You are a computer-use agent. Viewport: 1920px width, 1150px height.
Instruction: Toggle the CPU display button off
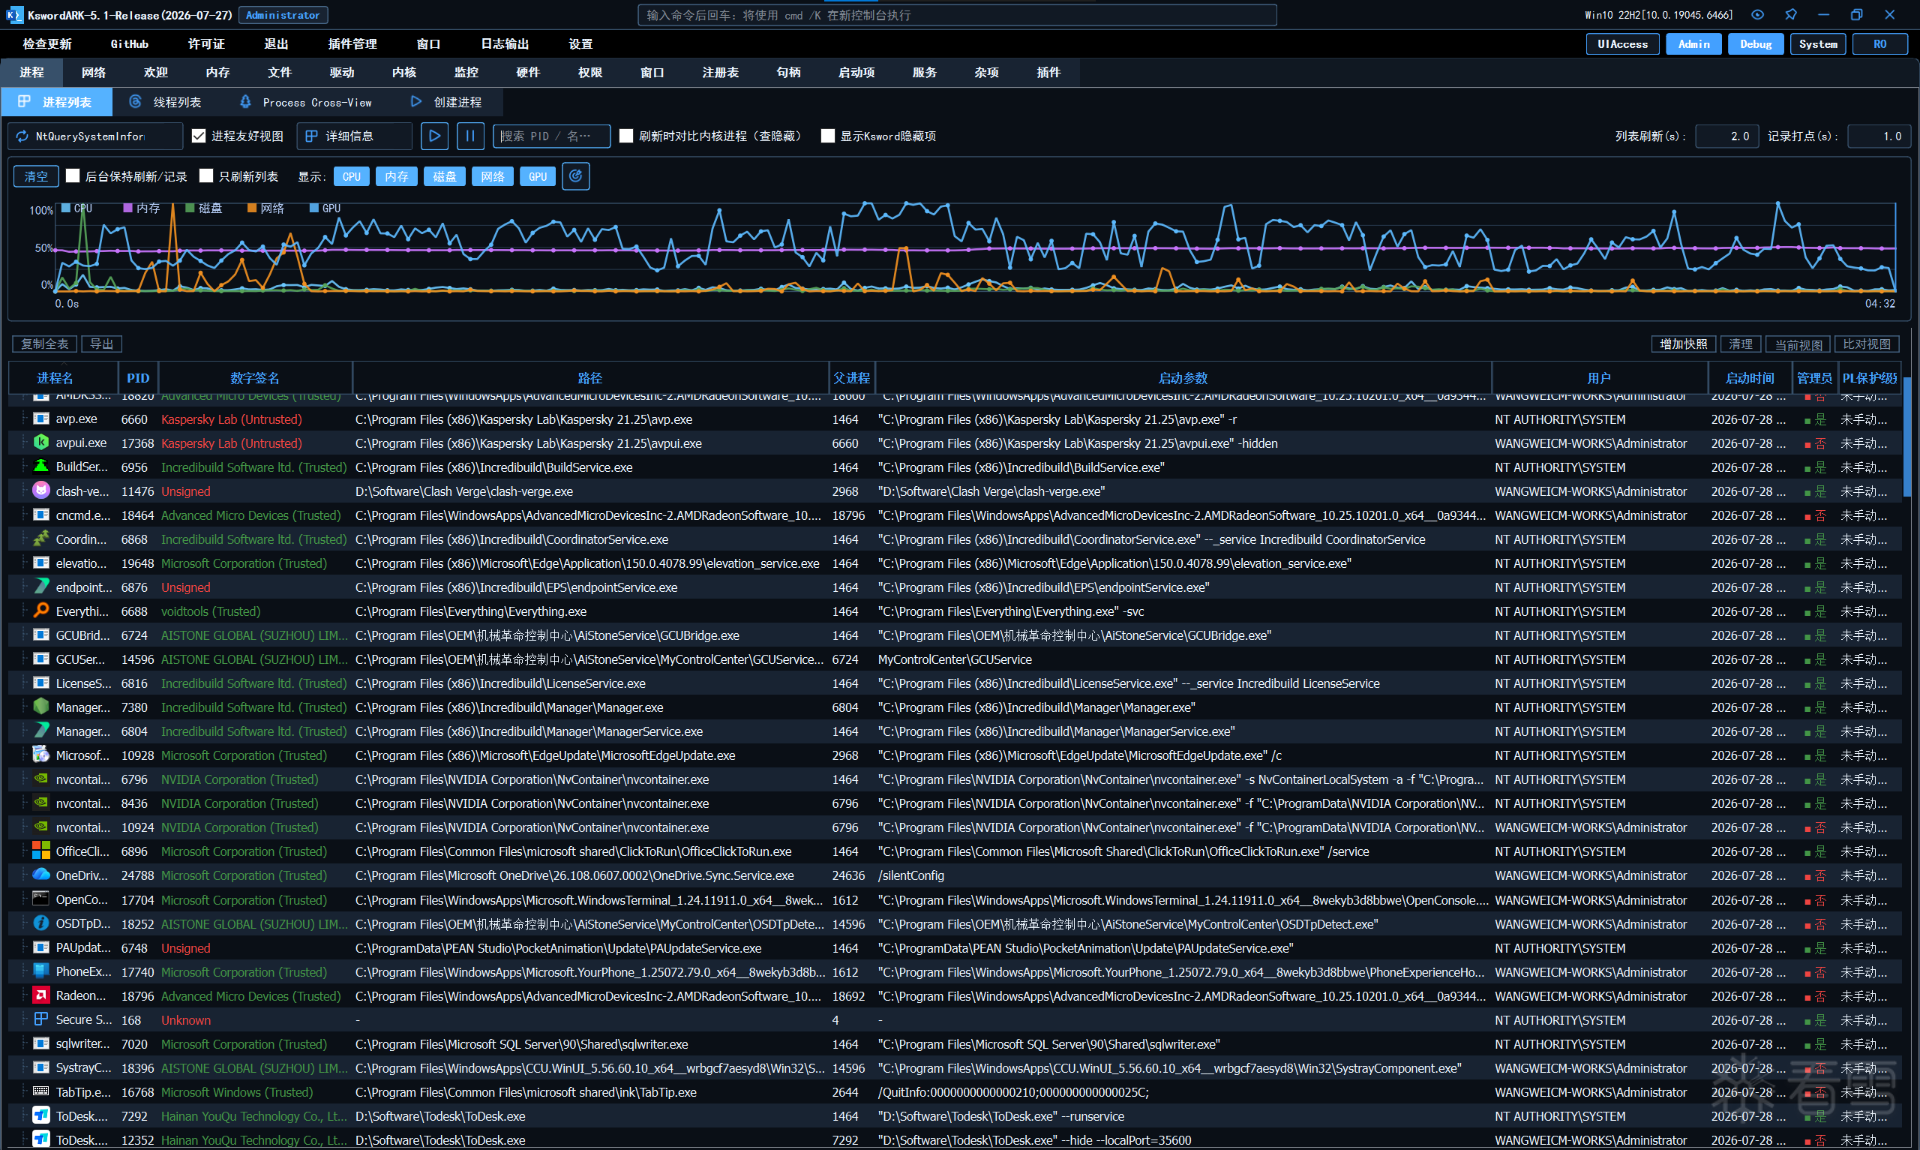pyautogui.click(x=352, y=177)
